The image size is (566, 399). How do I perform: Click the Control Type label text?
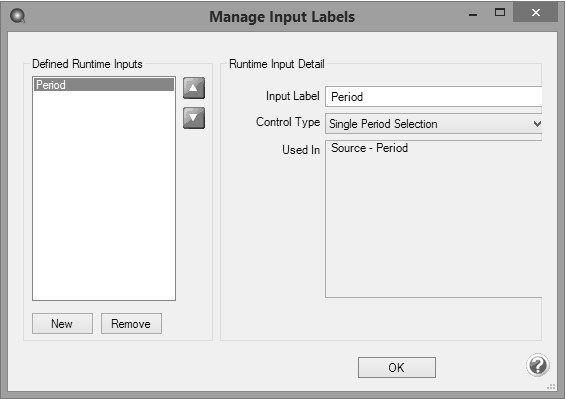tap(288, 122)
